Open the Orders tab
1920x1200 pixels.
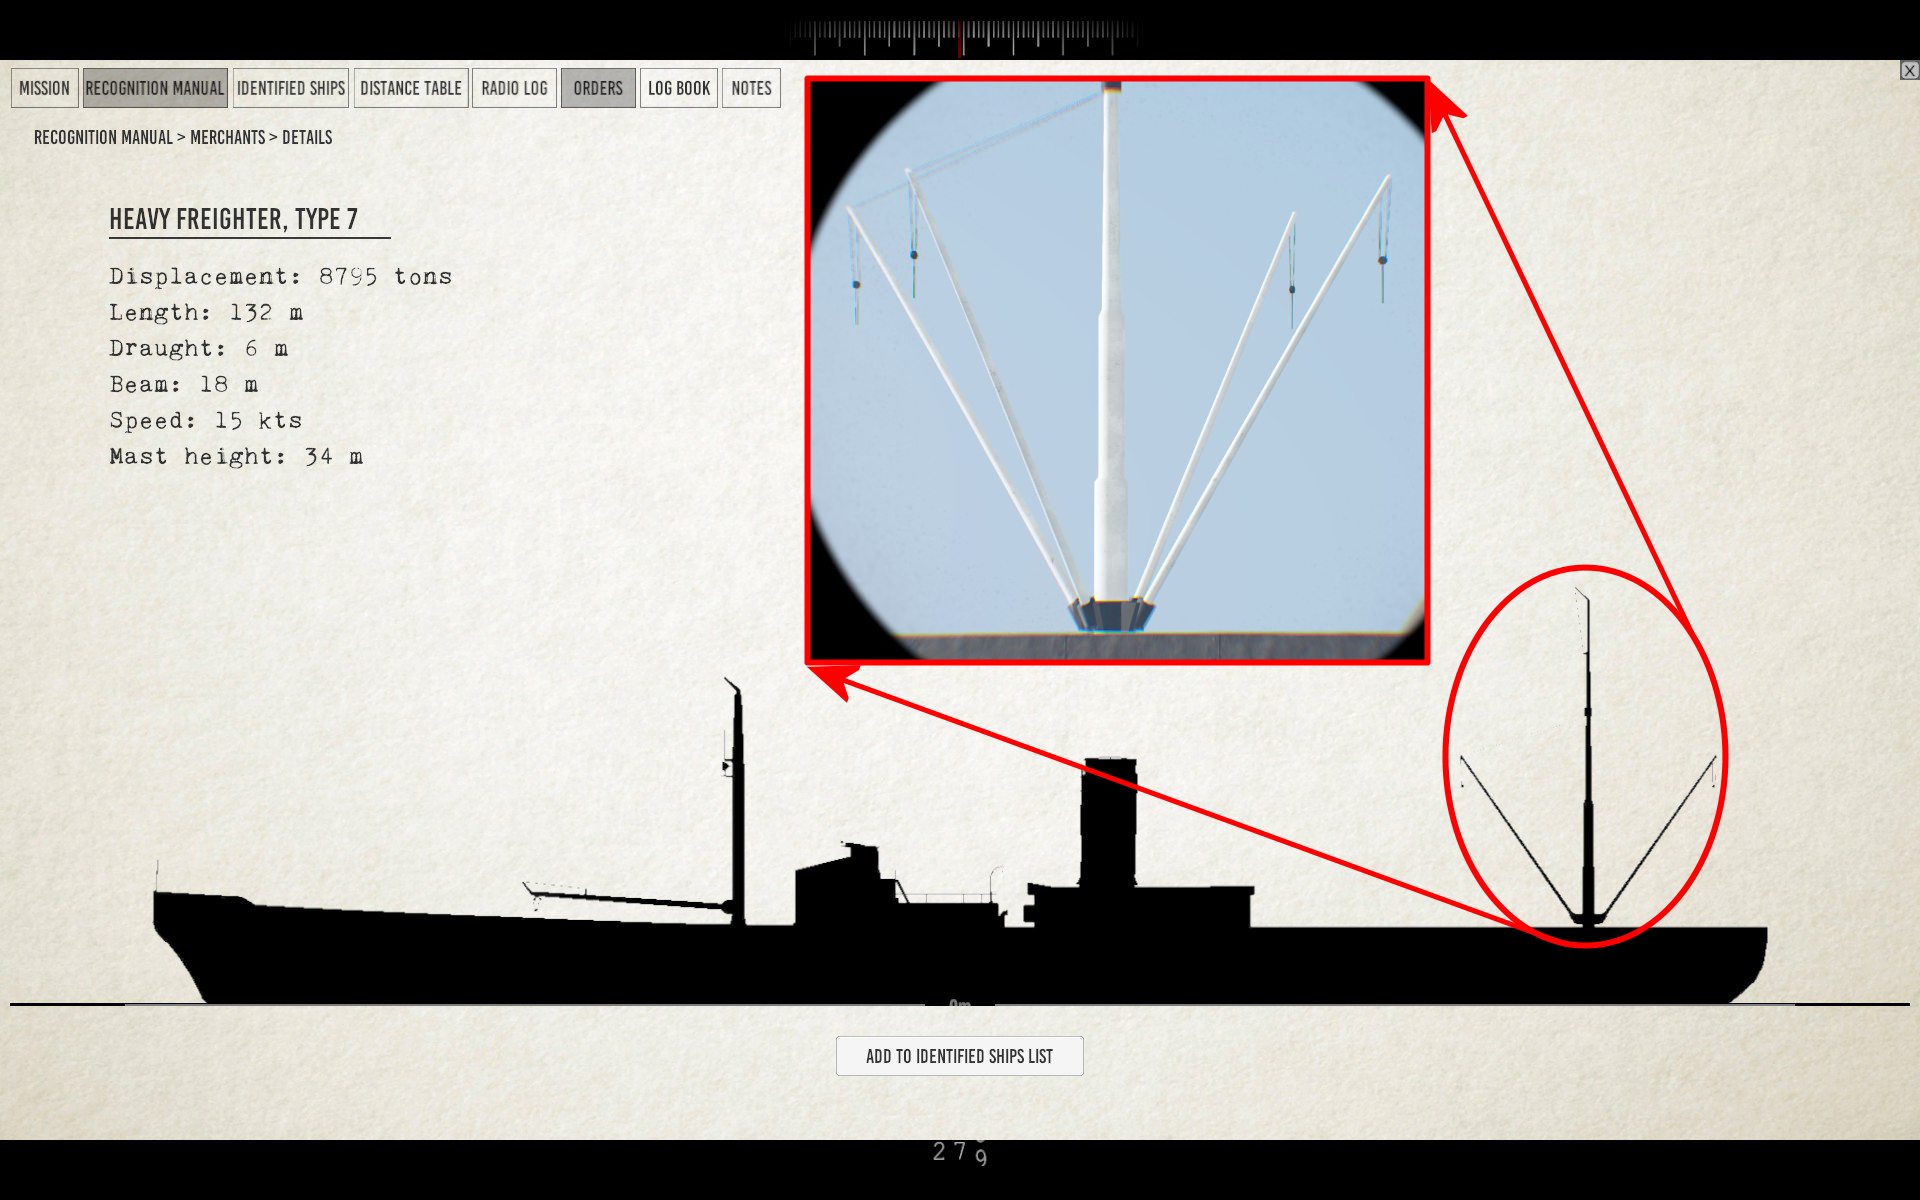coord(598,88)
